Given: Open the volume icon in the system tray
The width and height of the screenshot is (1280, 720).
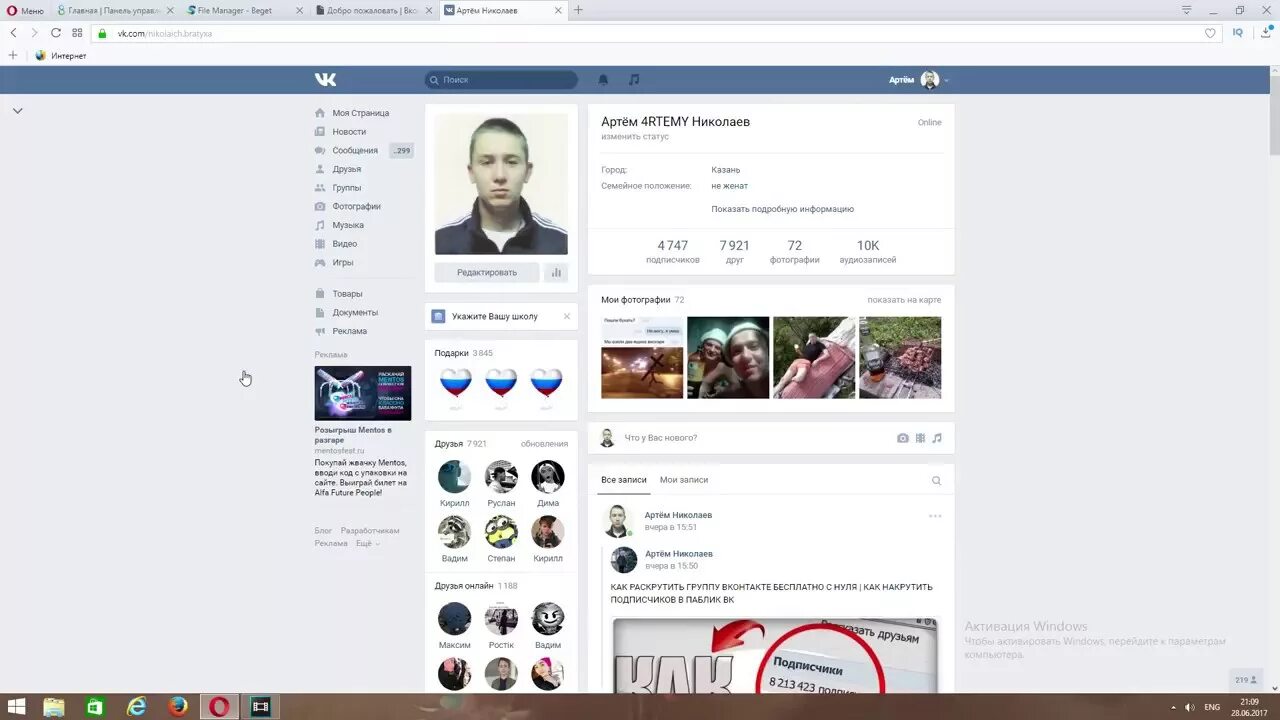Looking at the screenshot, I should pos(1189,707).
